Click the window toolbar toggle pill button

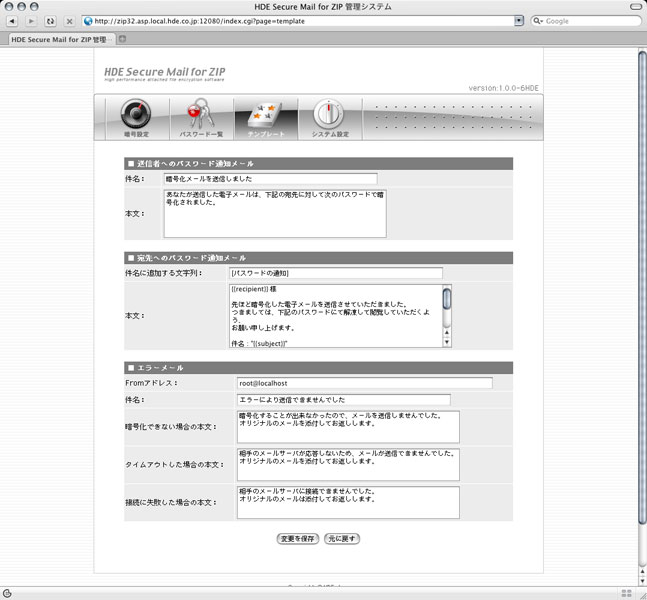pyautogui.click(x=636, y=7)
